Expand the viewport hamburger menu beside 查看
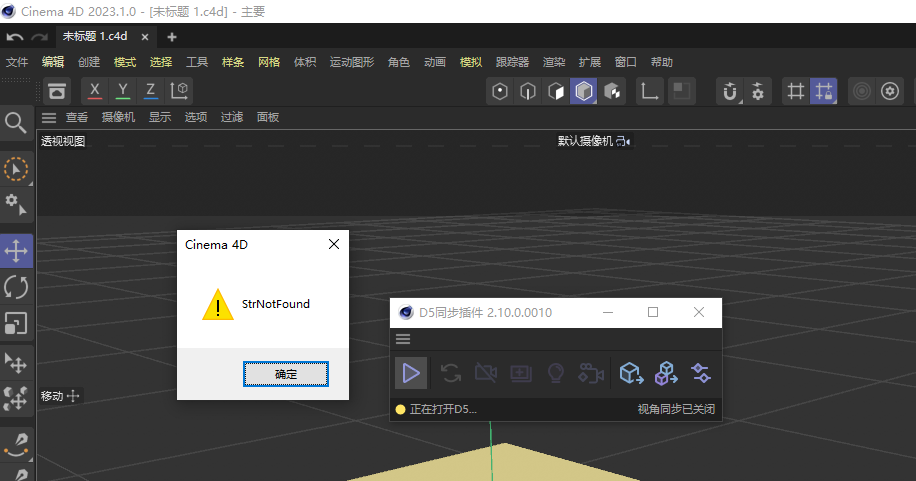 click(x=49, y=117)
